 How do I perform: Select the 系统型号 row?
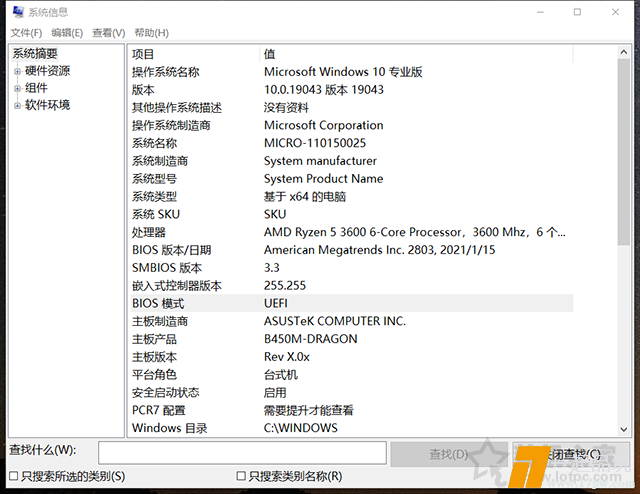pos(351,179)
